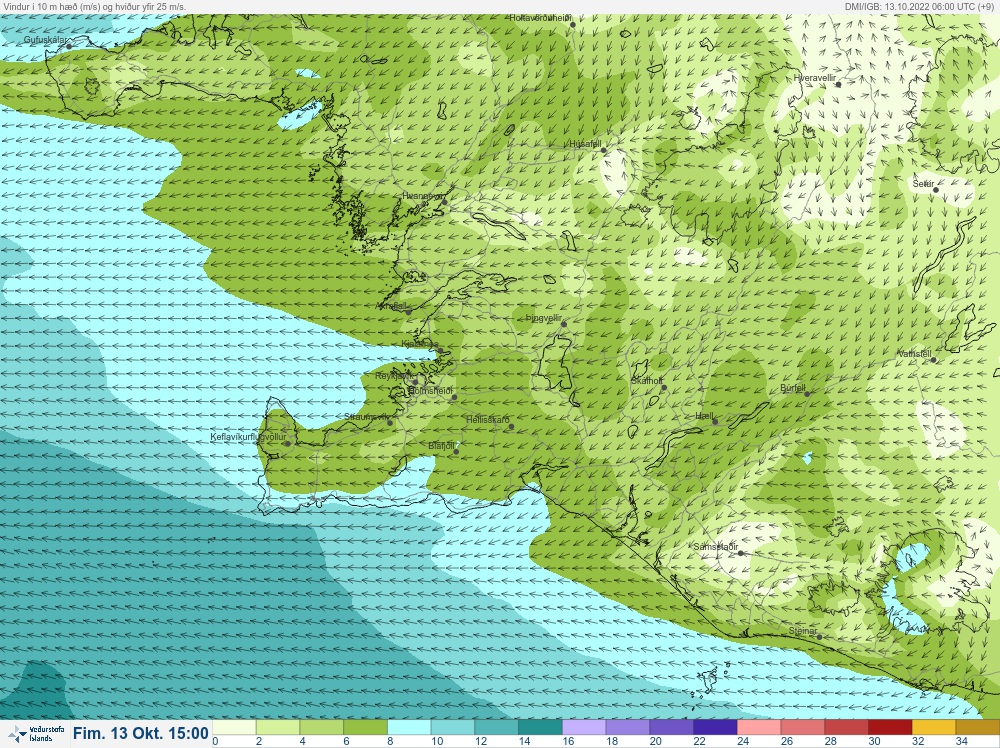Click the 34+ m/s ochre swatch
The height and width of the screenshot is (748, 1000).
pos(978,728)
